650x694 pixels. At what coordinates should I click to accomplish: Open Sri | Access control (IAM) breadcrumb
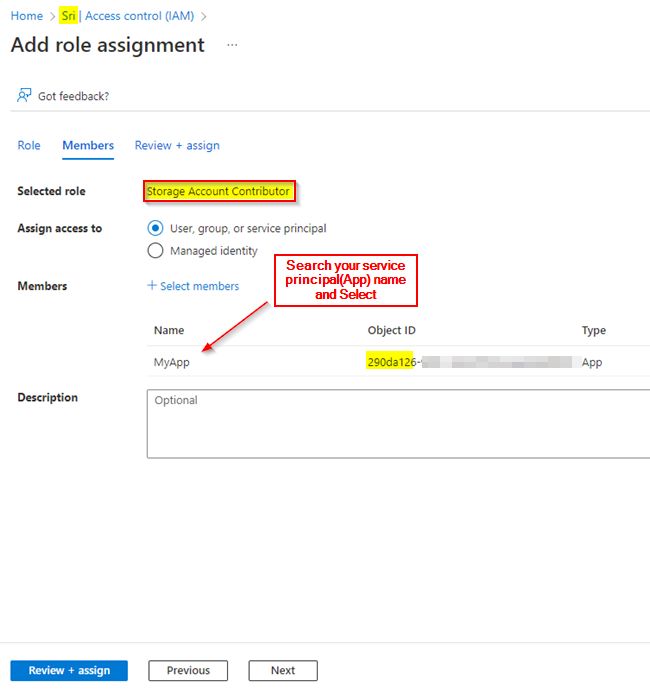[128, 16]
